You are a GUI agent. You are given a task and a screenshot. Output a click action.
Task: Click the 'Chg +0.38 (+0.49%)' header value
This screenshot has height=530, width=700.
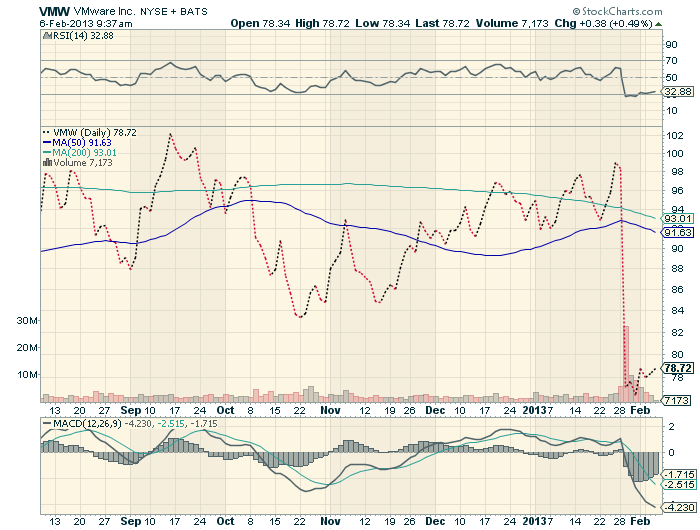click(x=604, y=23)
